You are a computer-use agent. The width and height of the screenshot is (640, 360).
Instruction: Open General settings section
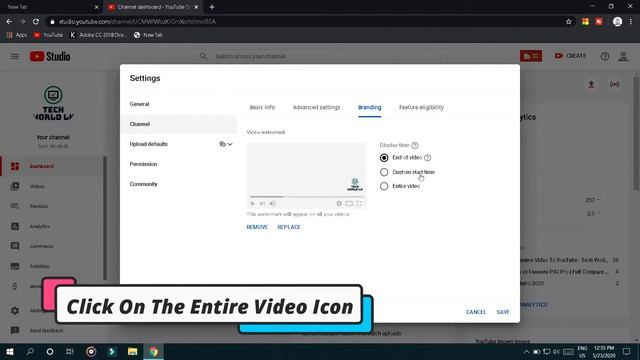click(x=139, y=104)
